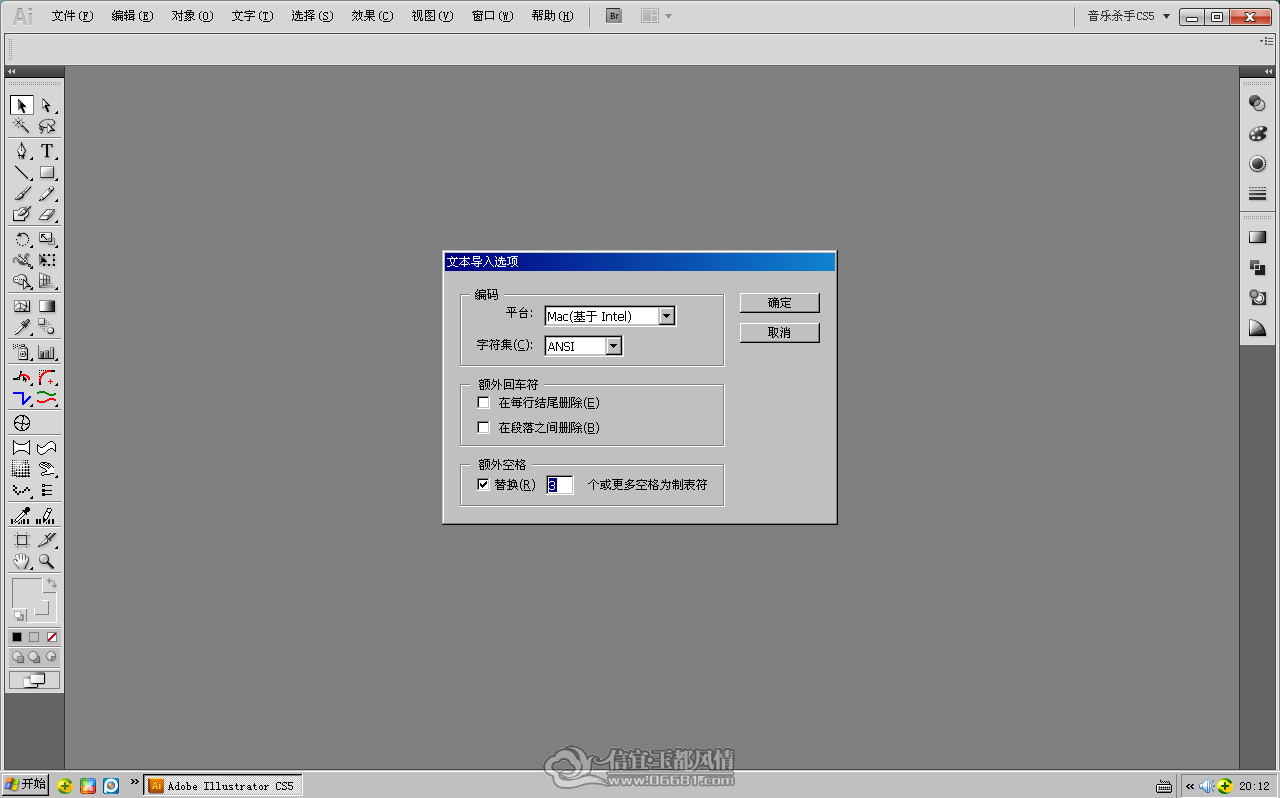Open the 文件 menu

tap(72, 16)
